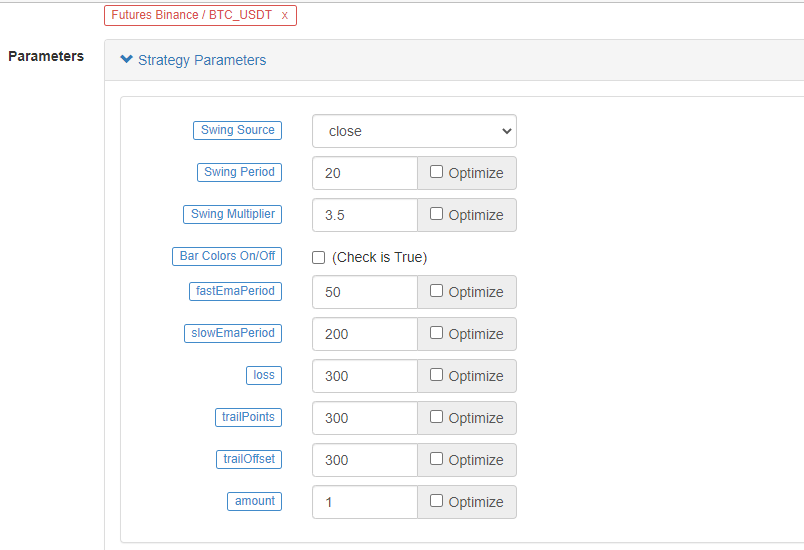
Task: Collapse the Strategy Parameters chevron
Action: pyautogui.click(x=126, y=60)
